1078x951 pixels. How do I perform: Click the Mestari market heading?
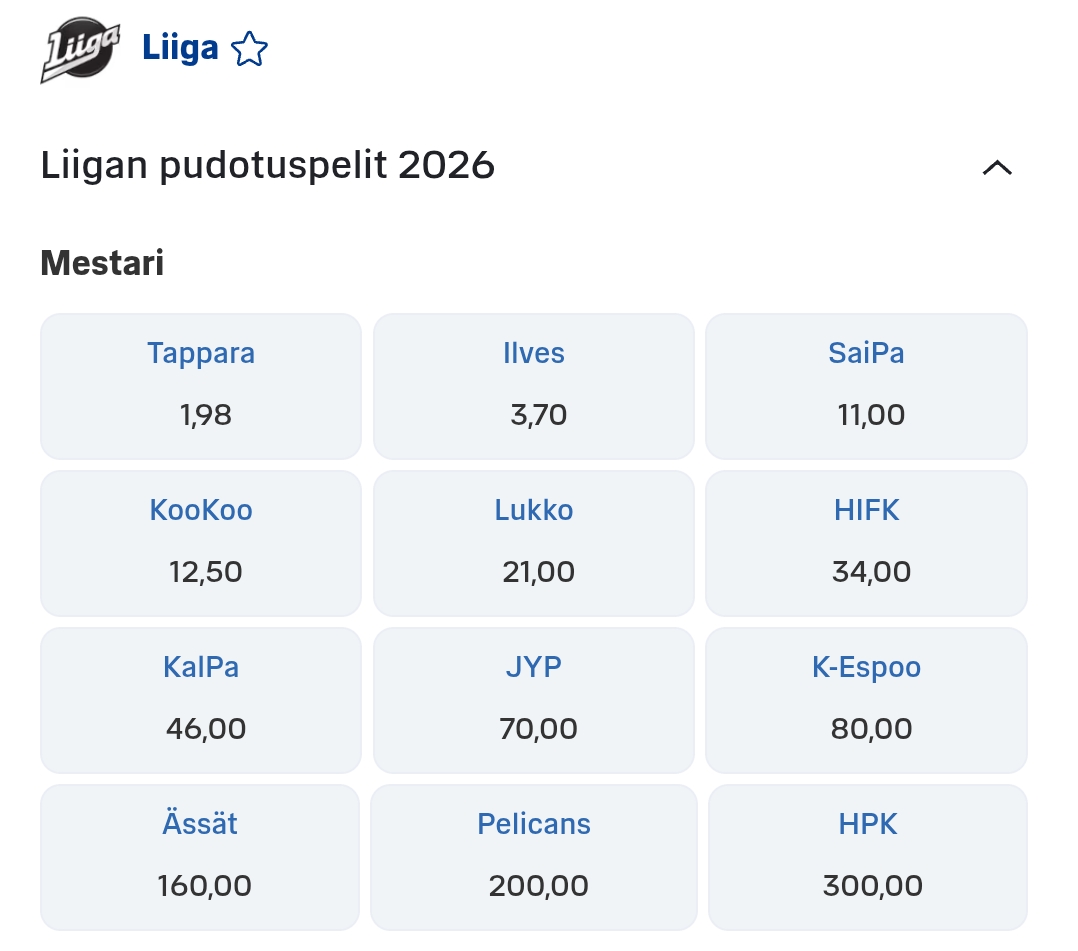click(102, 264)
